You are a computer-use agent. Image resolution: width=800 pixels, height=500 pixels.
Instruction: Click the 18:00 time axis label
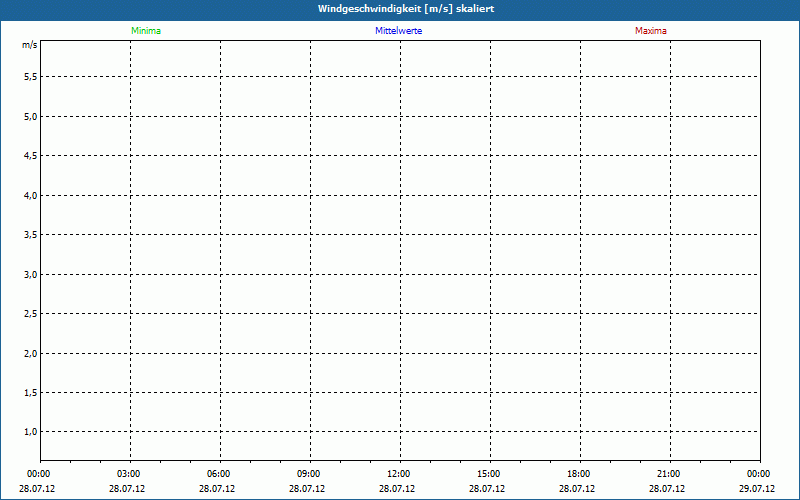tap(579, 474)
